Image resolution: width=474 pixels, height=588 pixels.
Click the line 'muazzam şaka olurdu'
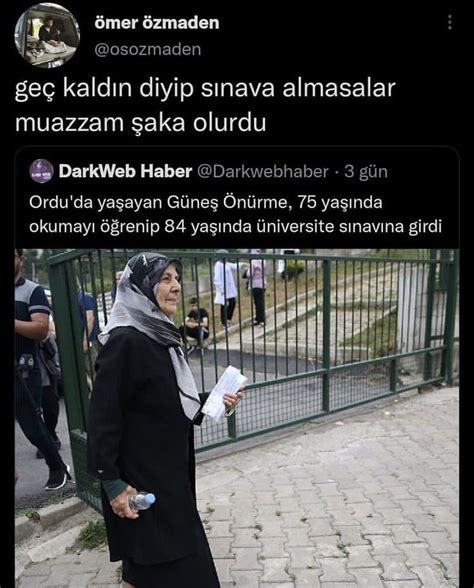click(141, 123)
